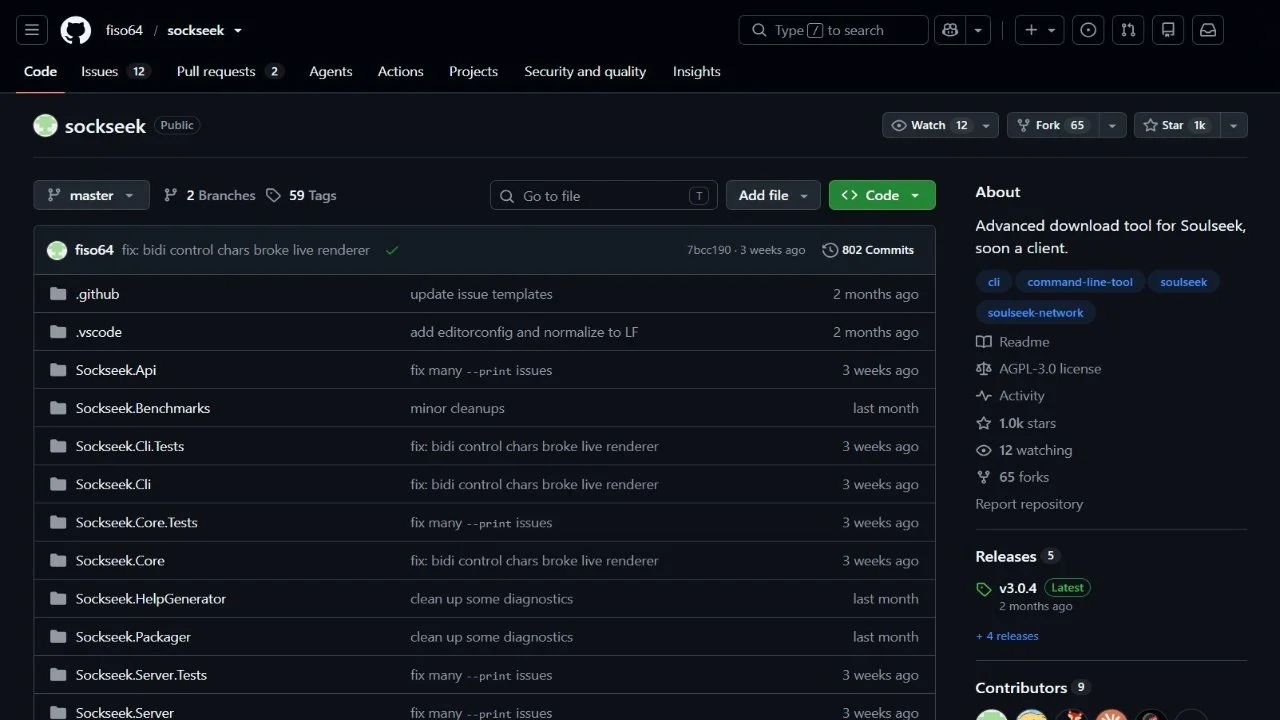Open the Pull requests tab
1280x720 pixels.
tap(230, 71)
